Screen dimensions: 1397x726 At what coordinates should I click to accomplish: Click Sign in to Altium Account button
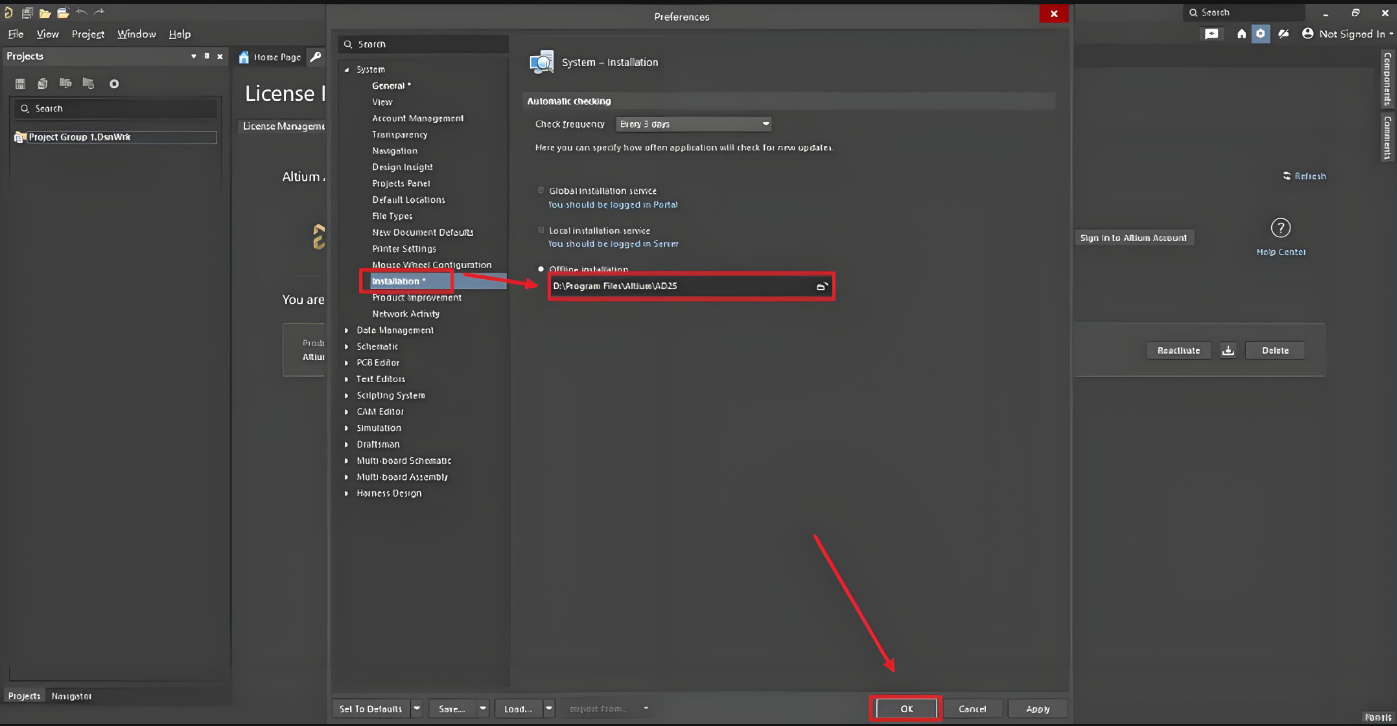1133,238
